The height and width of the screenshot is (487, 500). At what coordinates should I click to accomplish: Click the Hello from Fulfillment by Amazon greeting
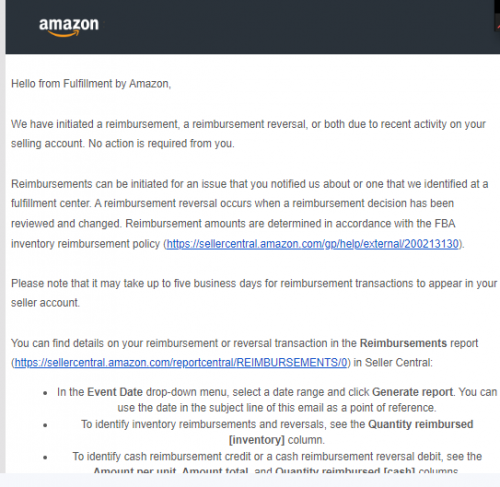point(91,84)
